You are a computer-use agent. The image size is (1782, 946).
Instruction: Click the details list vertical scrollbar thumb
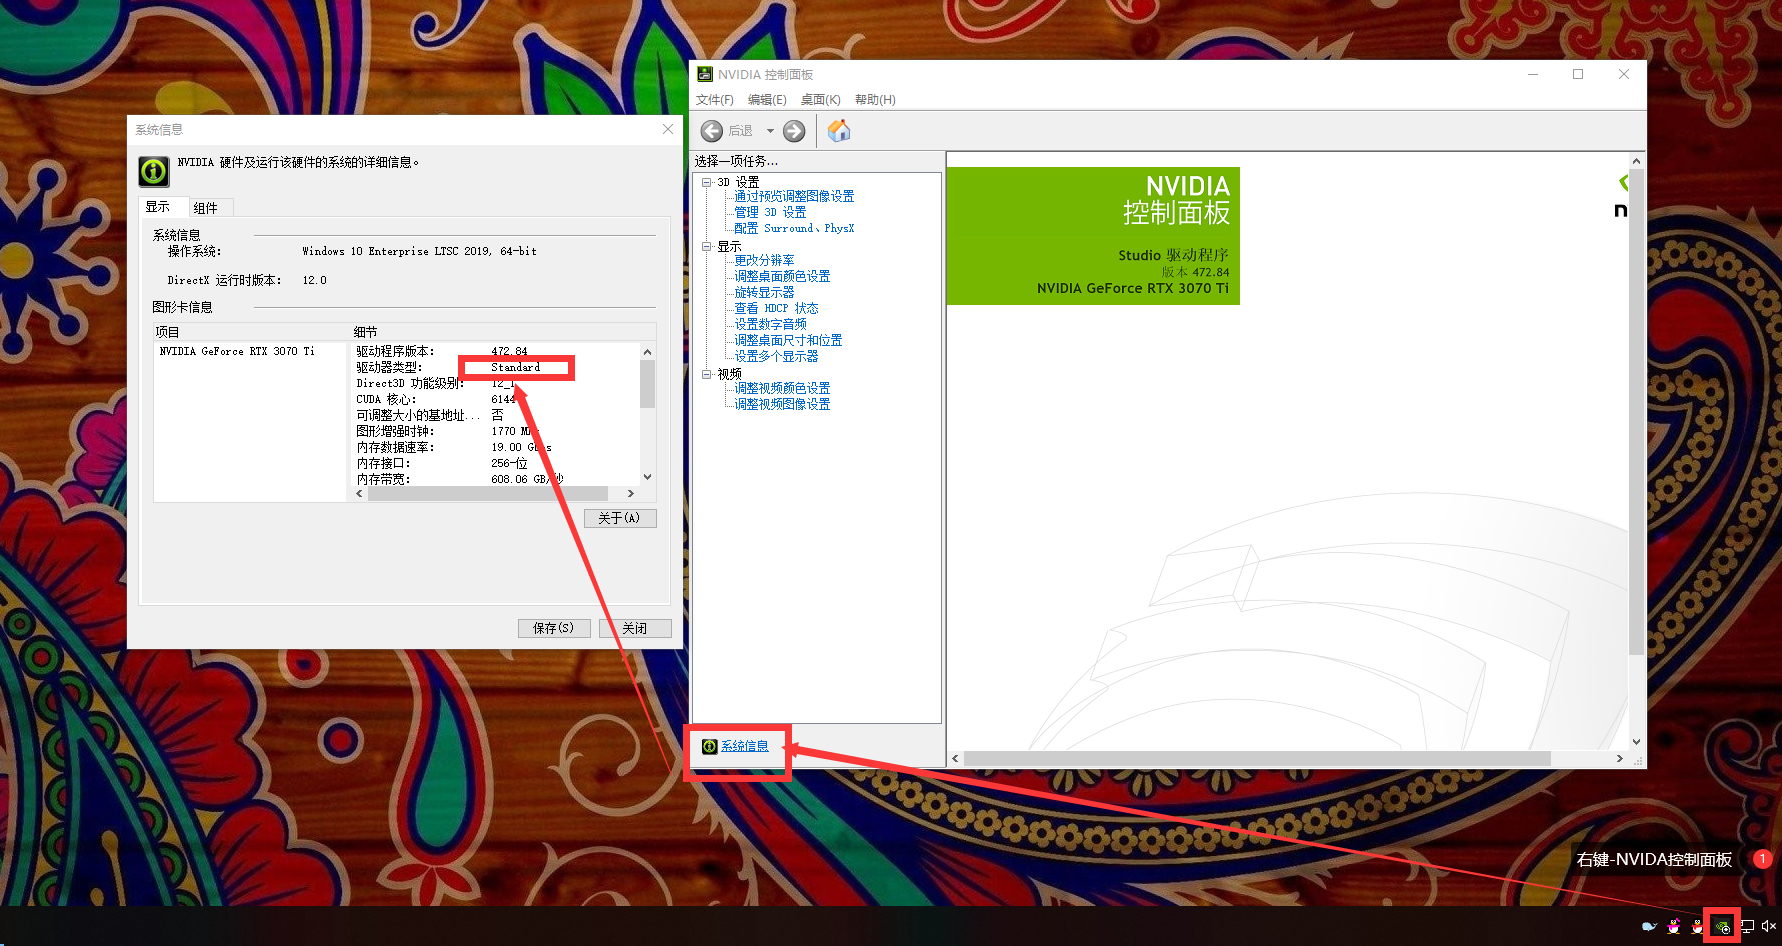pos(647,384)
